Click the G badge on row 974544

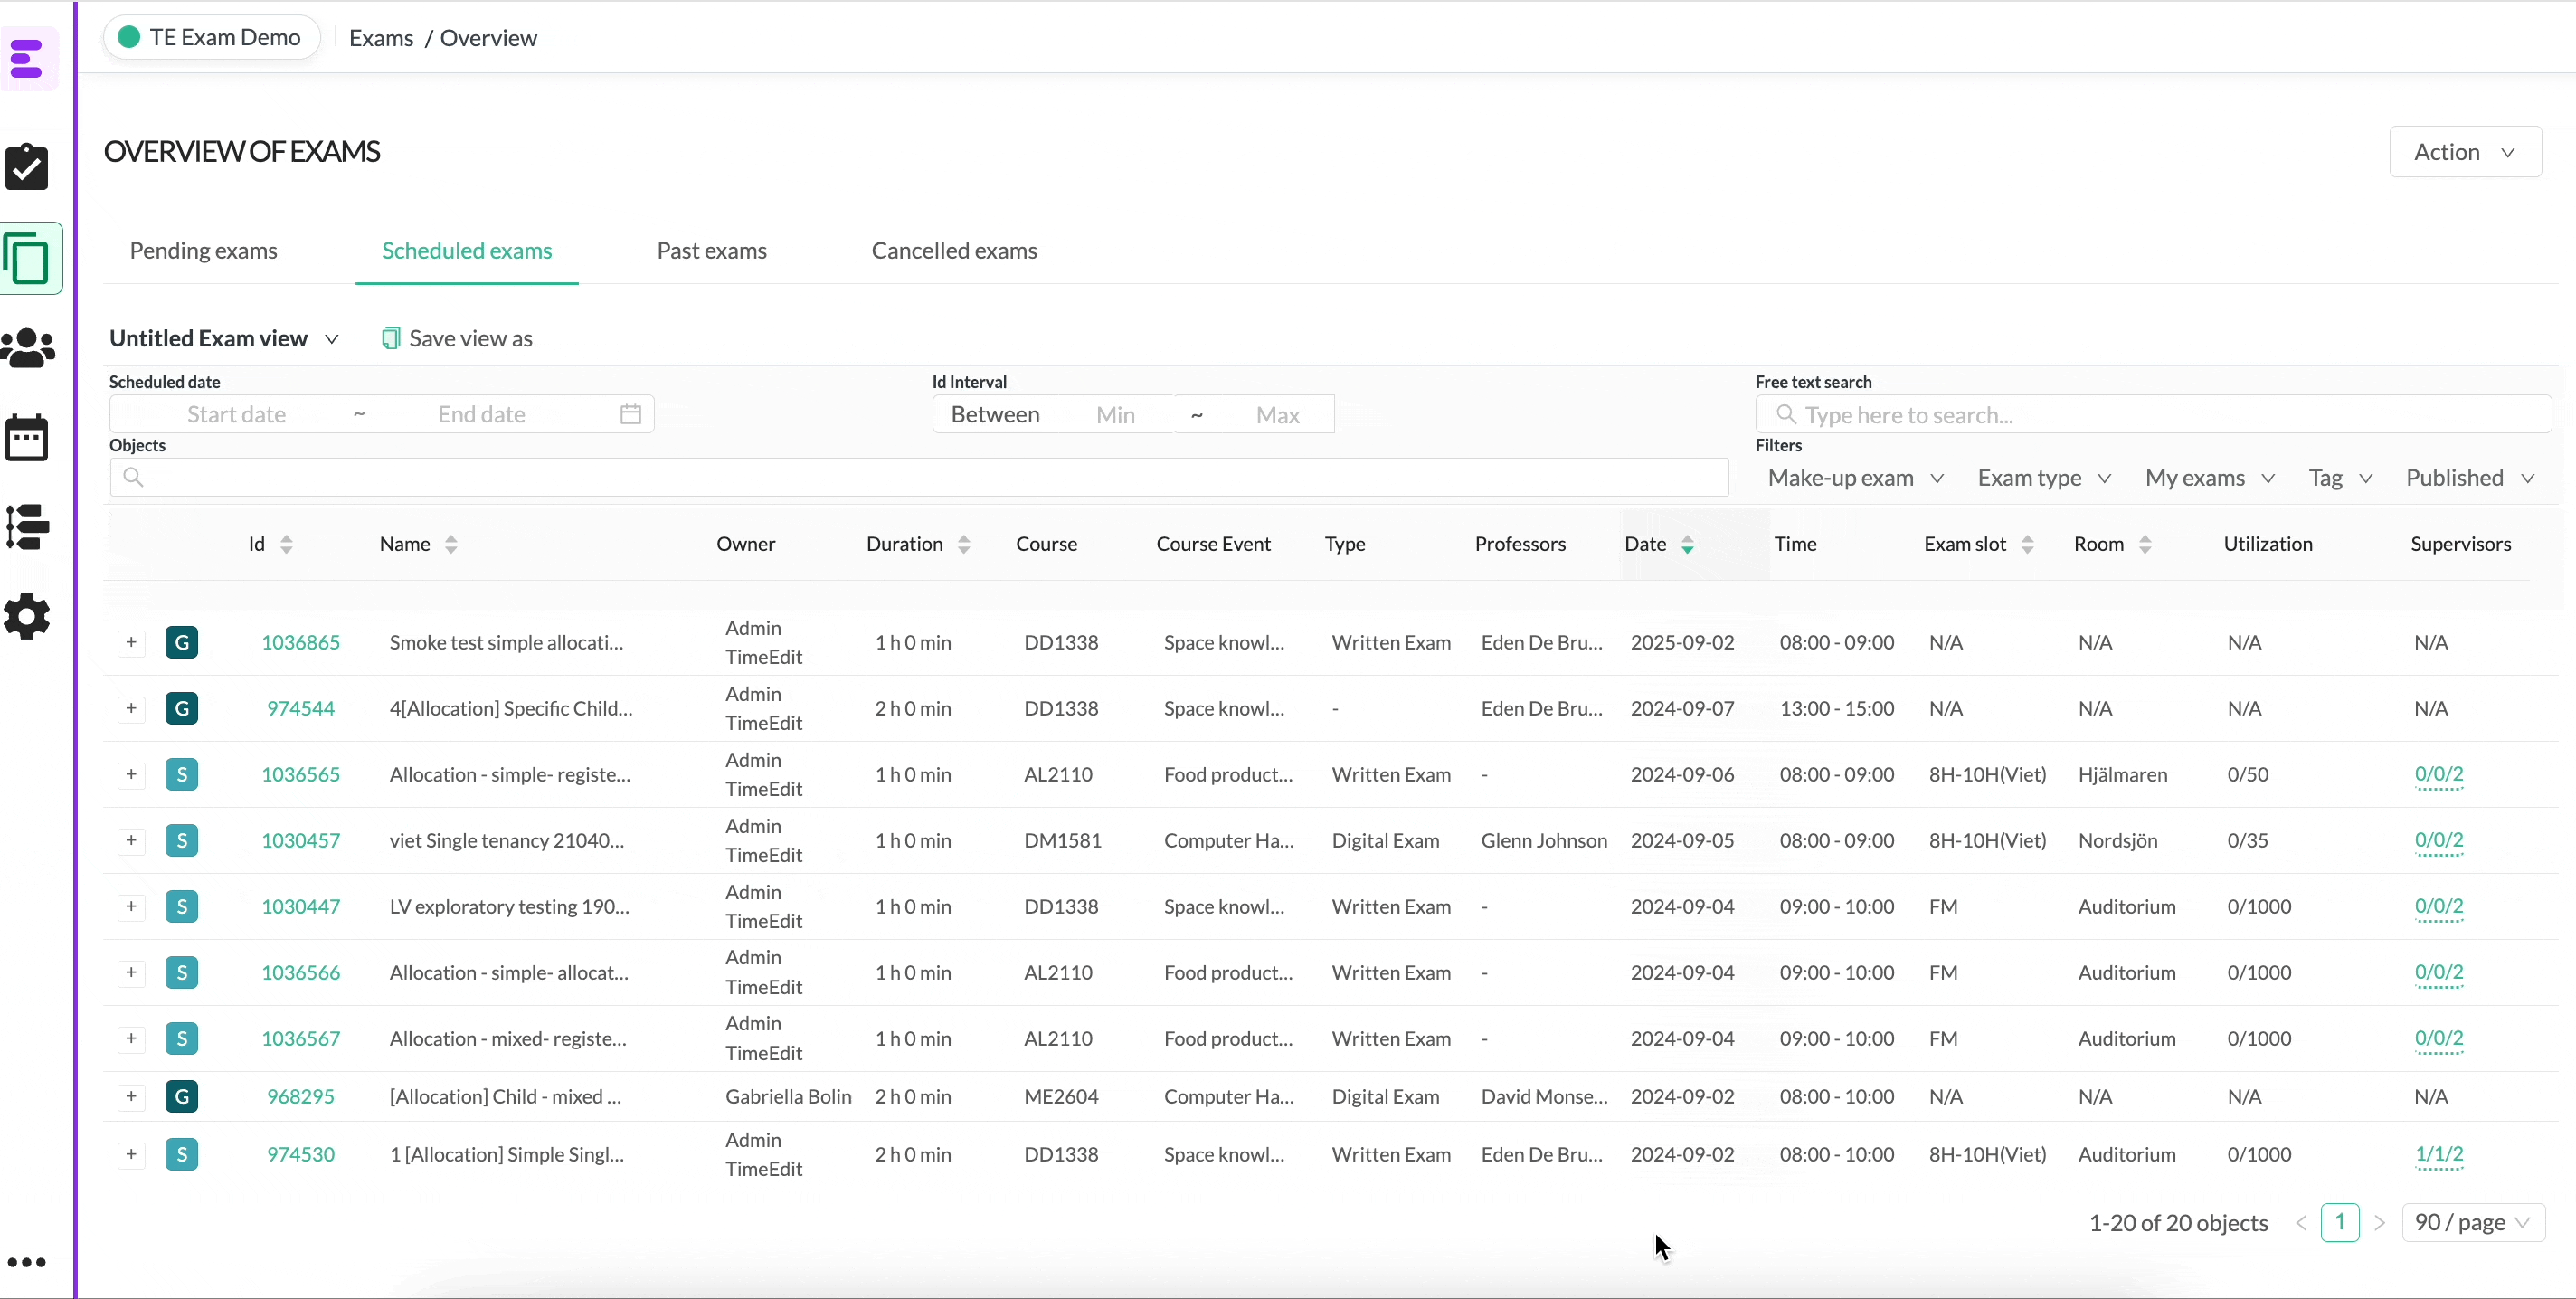pos(182,708)
